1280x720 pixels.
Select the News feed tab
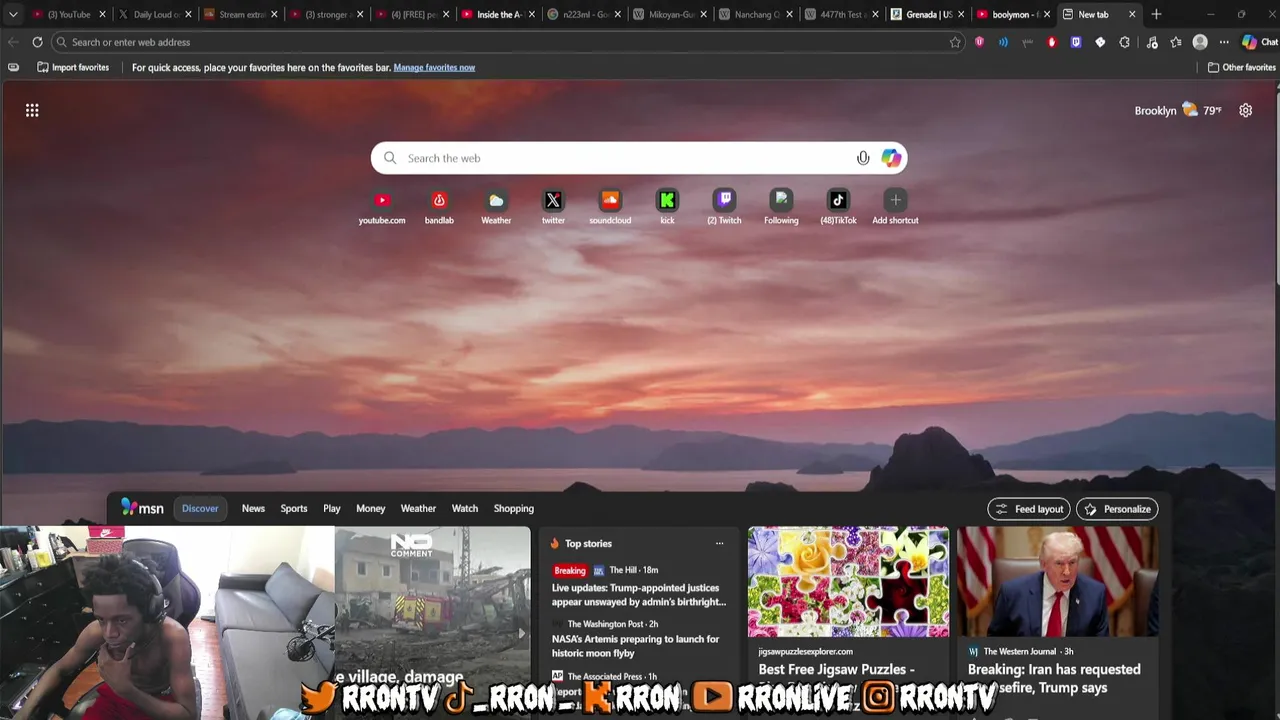pos(253,508)
